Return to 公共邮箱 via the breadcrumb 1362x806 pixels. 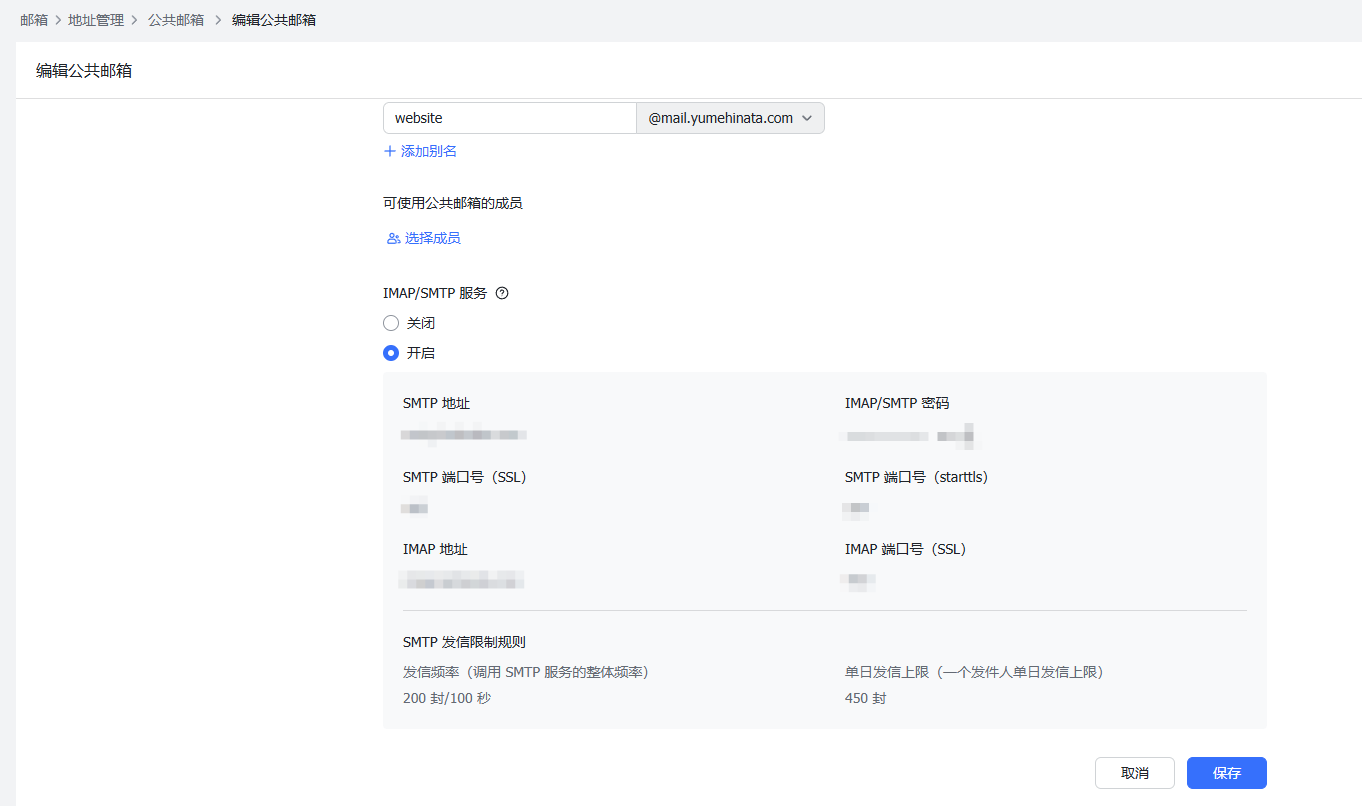[176, 20]
